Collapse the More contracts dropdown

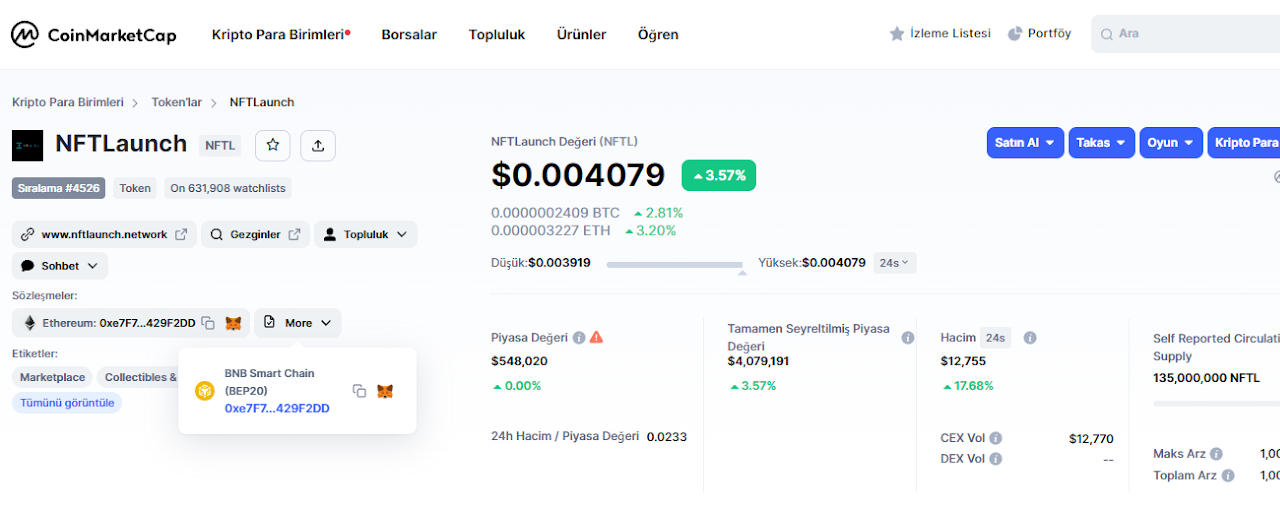click(x=298, y=323)
